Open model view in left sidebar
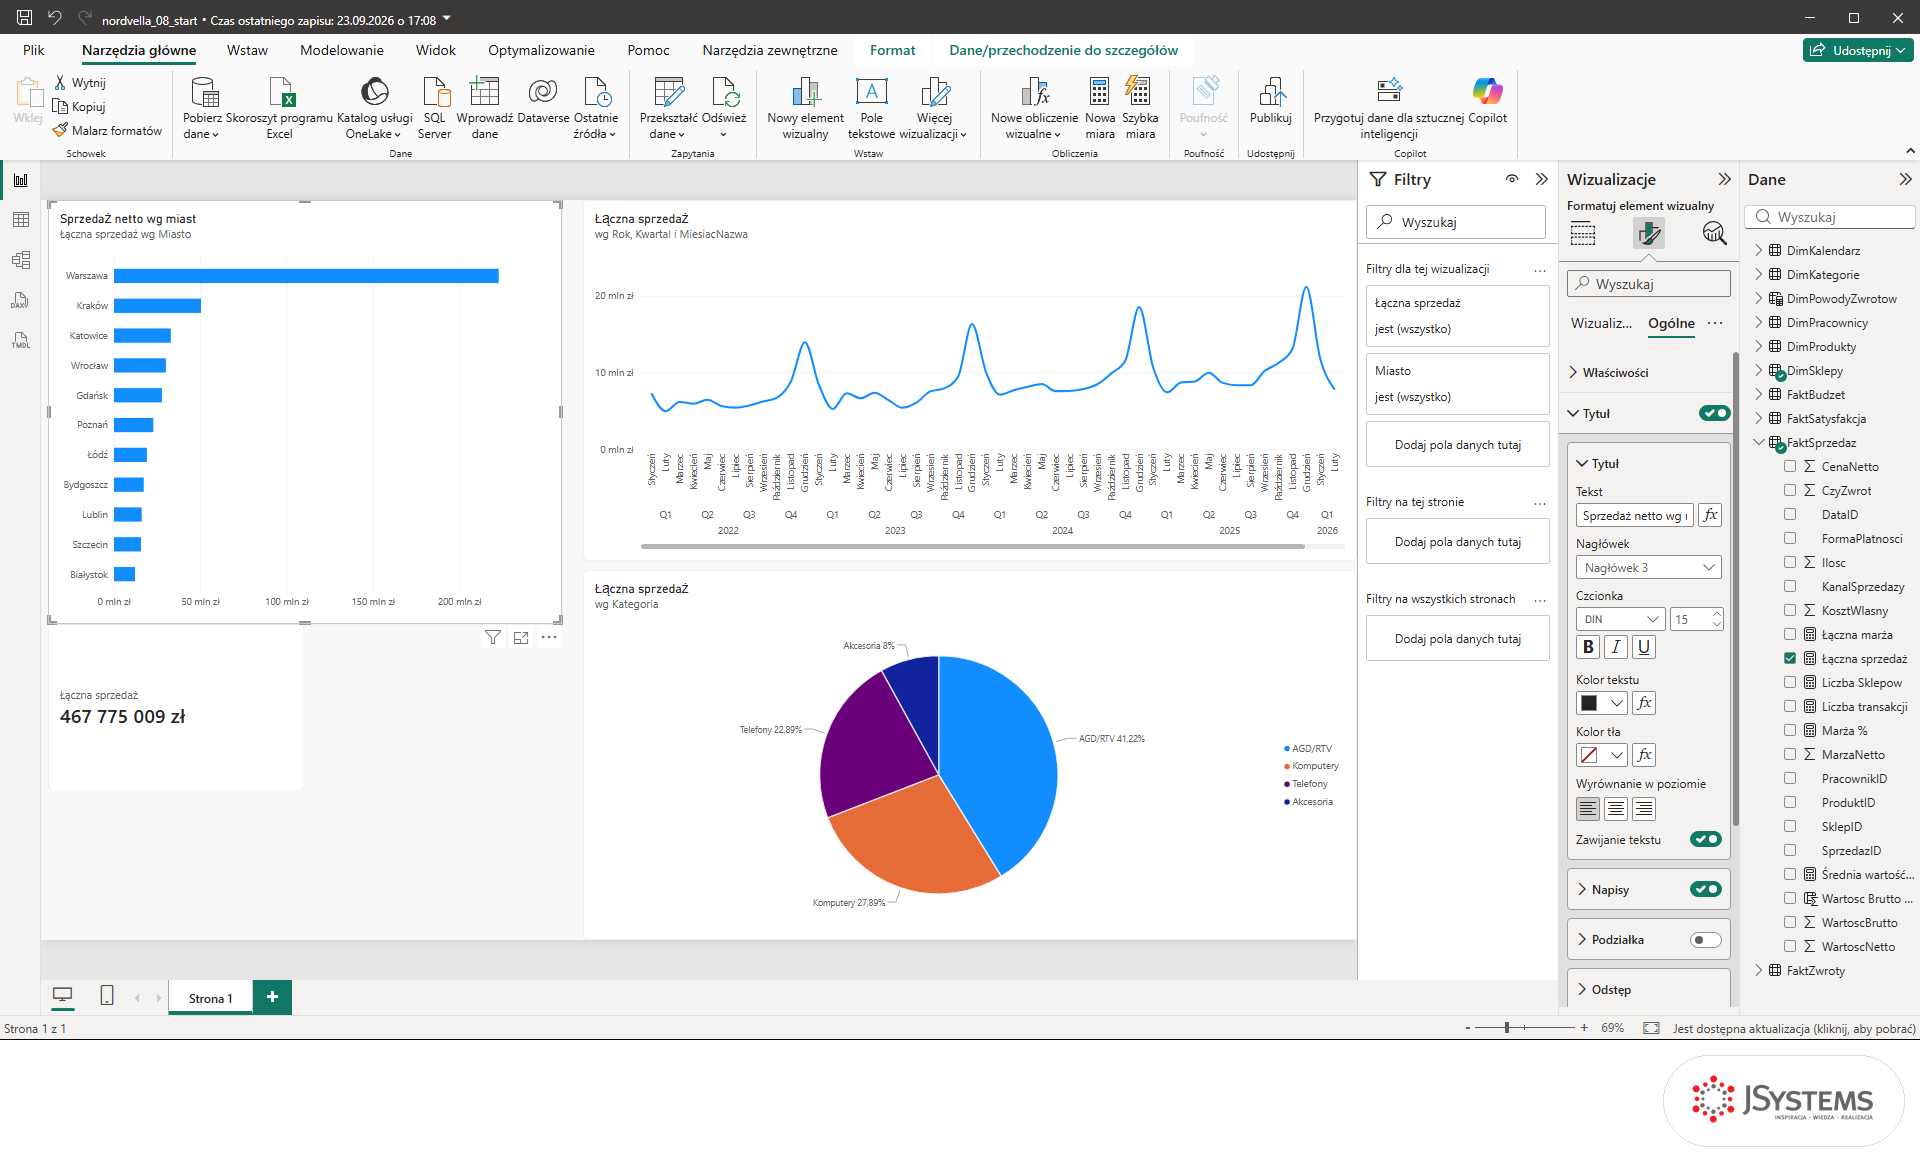 [x=21, y=260]
